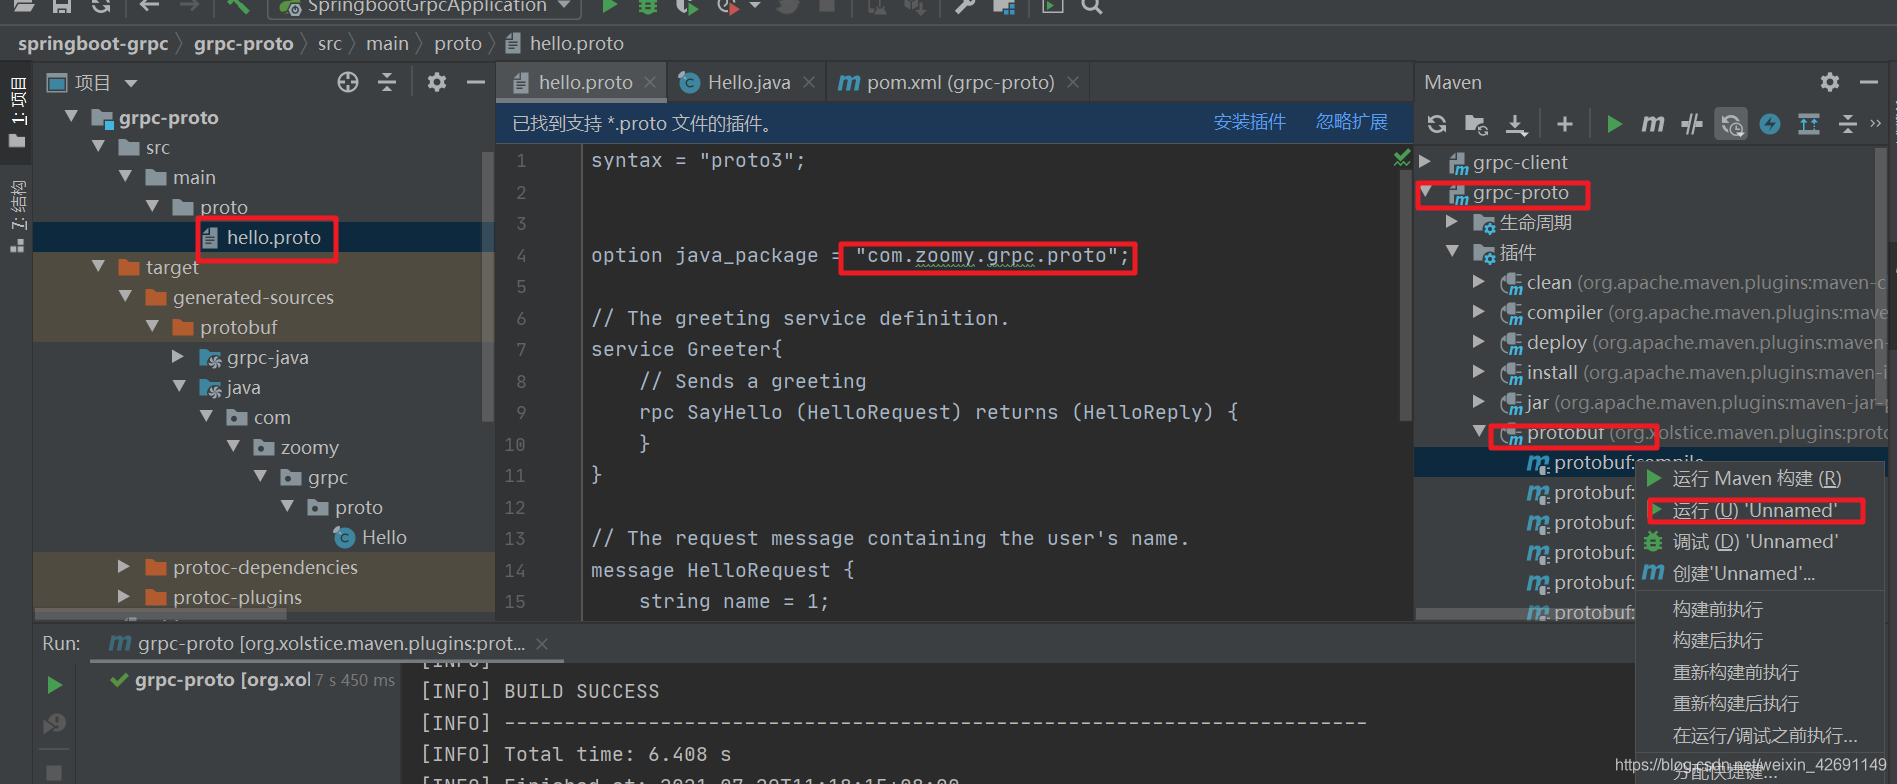Click the blue lightning bolt Maven icon
The height and width of the screenshot is (784, 1897).
(x=1770, y=124)
